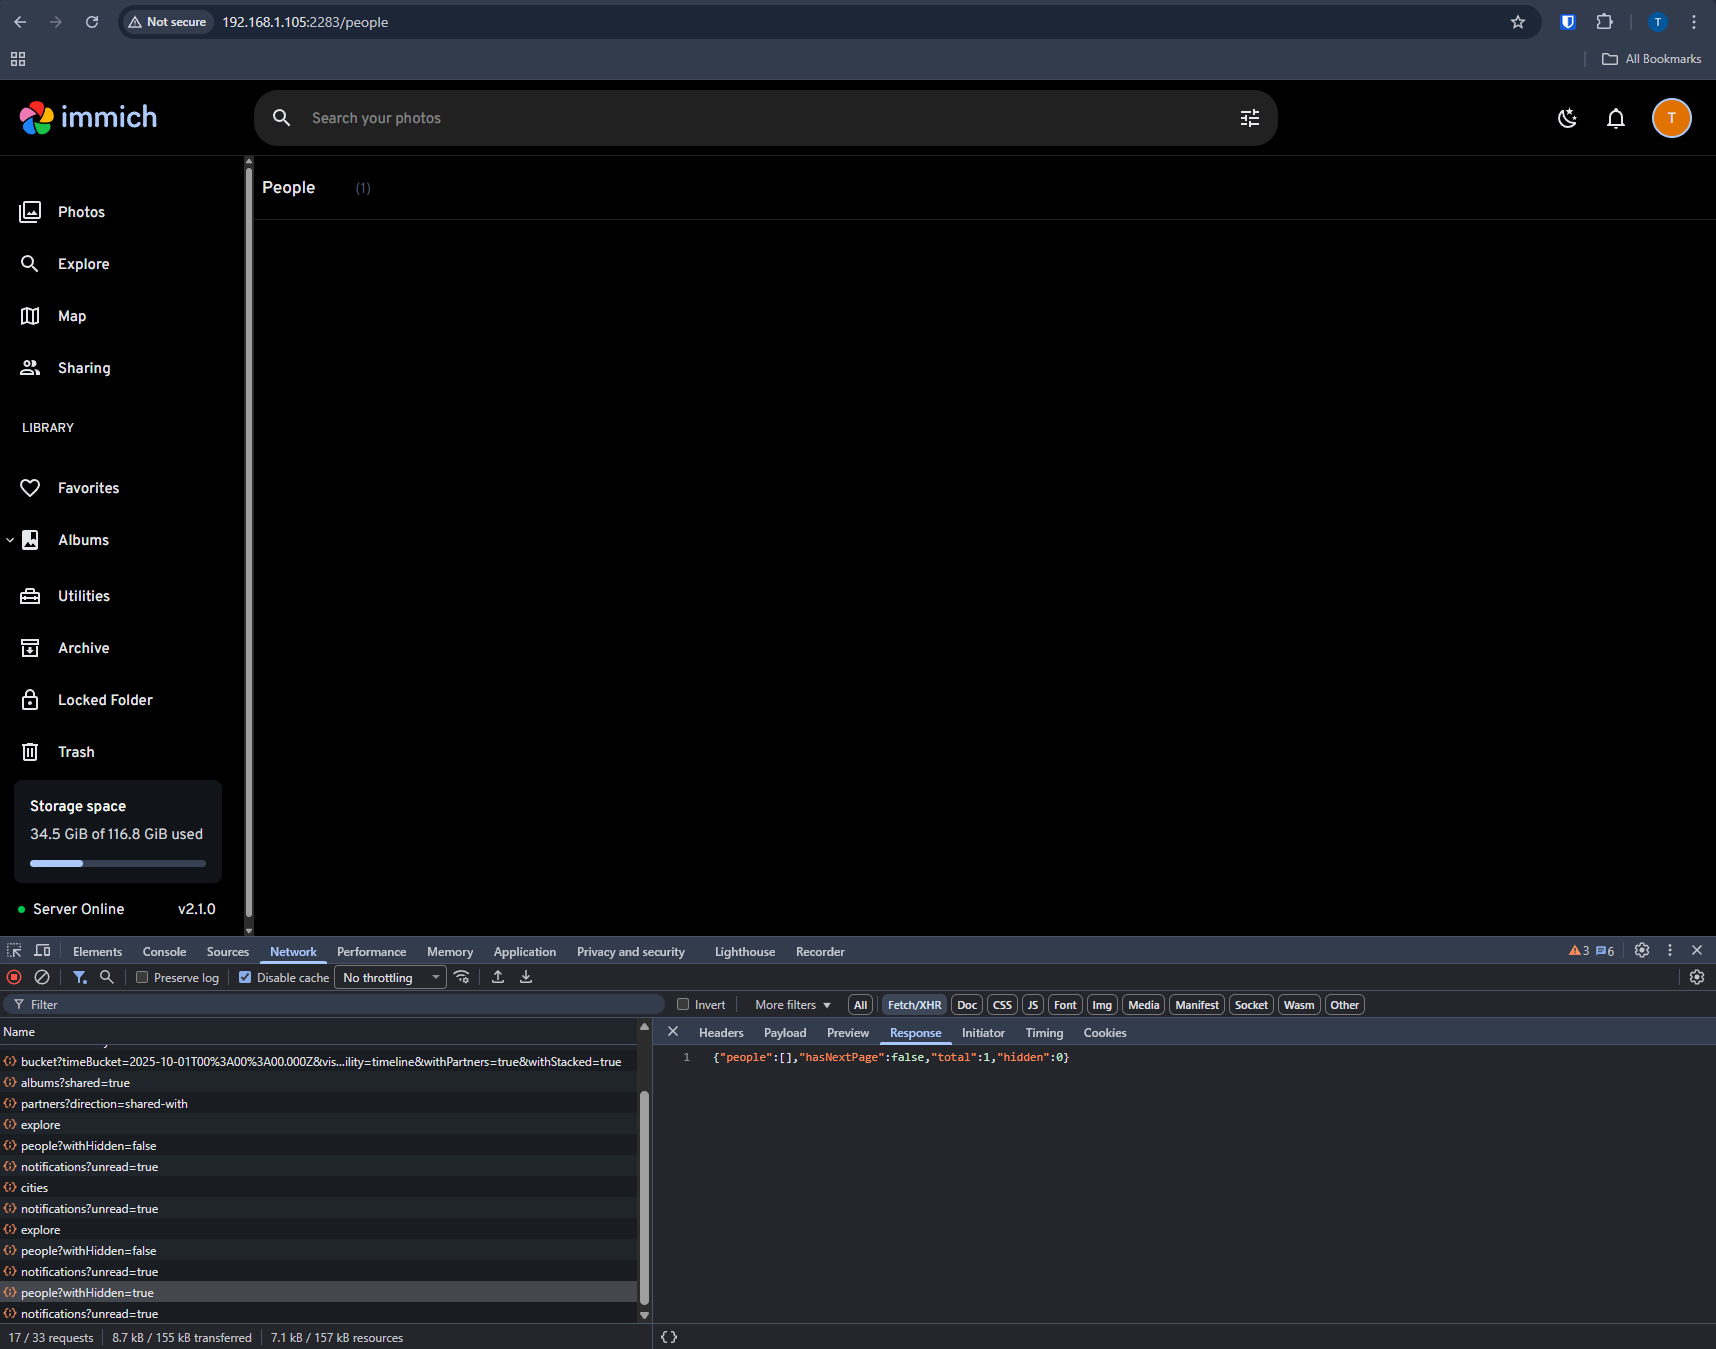This screenshot has height=1349, width=1716.
Task: Open the Payload tab
Action: [x=784, y=1032]
